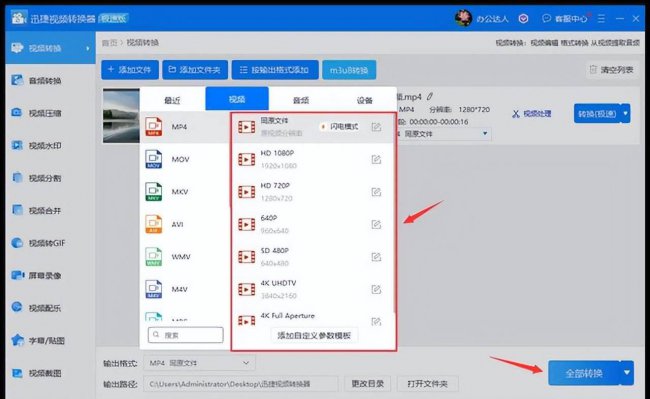Switch to the 最近 format tab
This screenshot has height=399, width=650.
172,100
